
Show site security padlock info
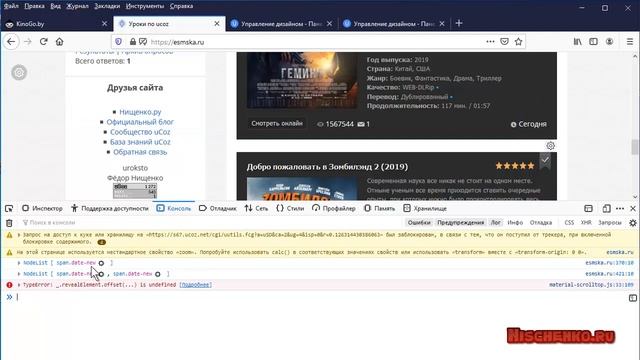133,42
